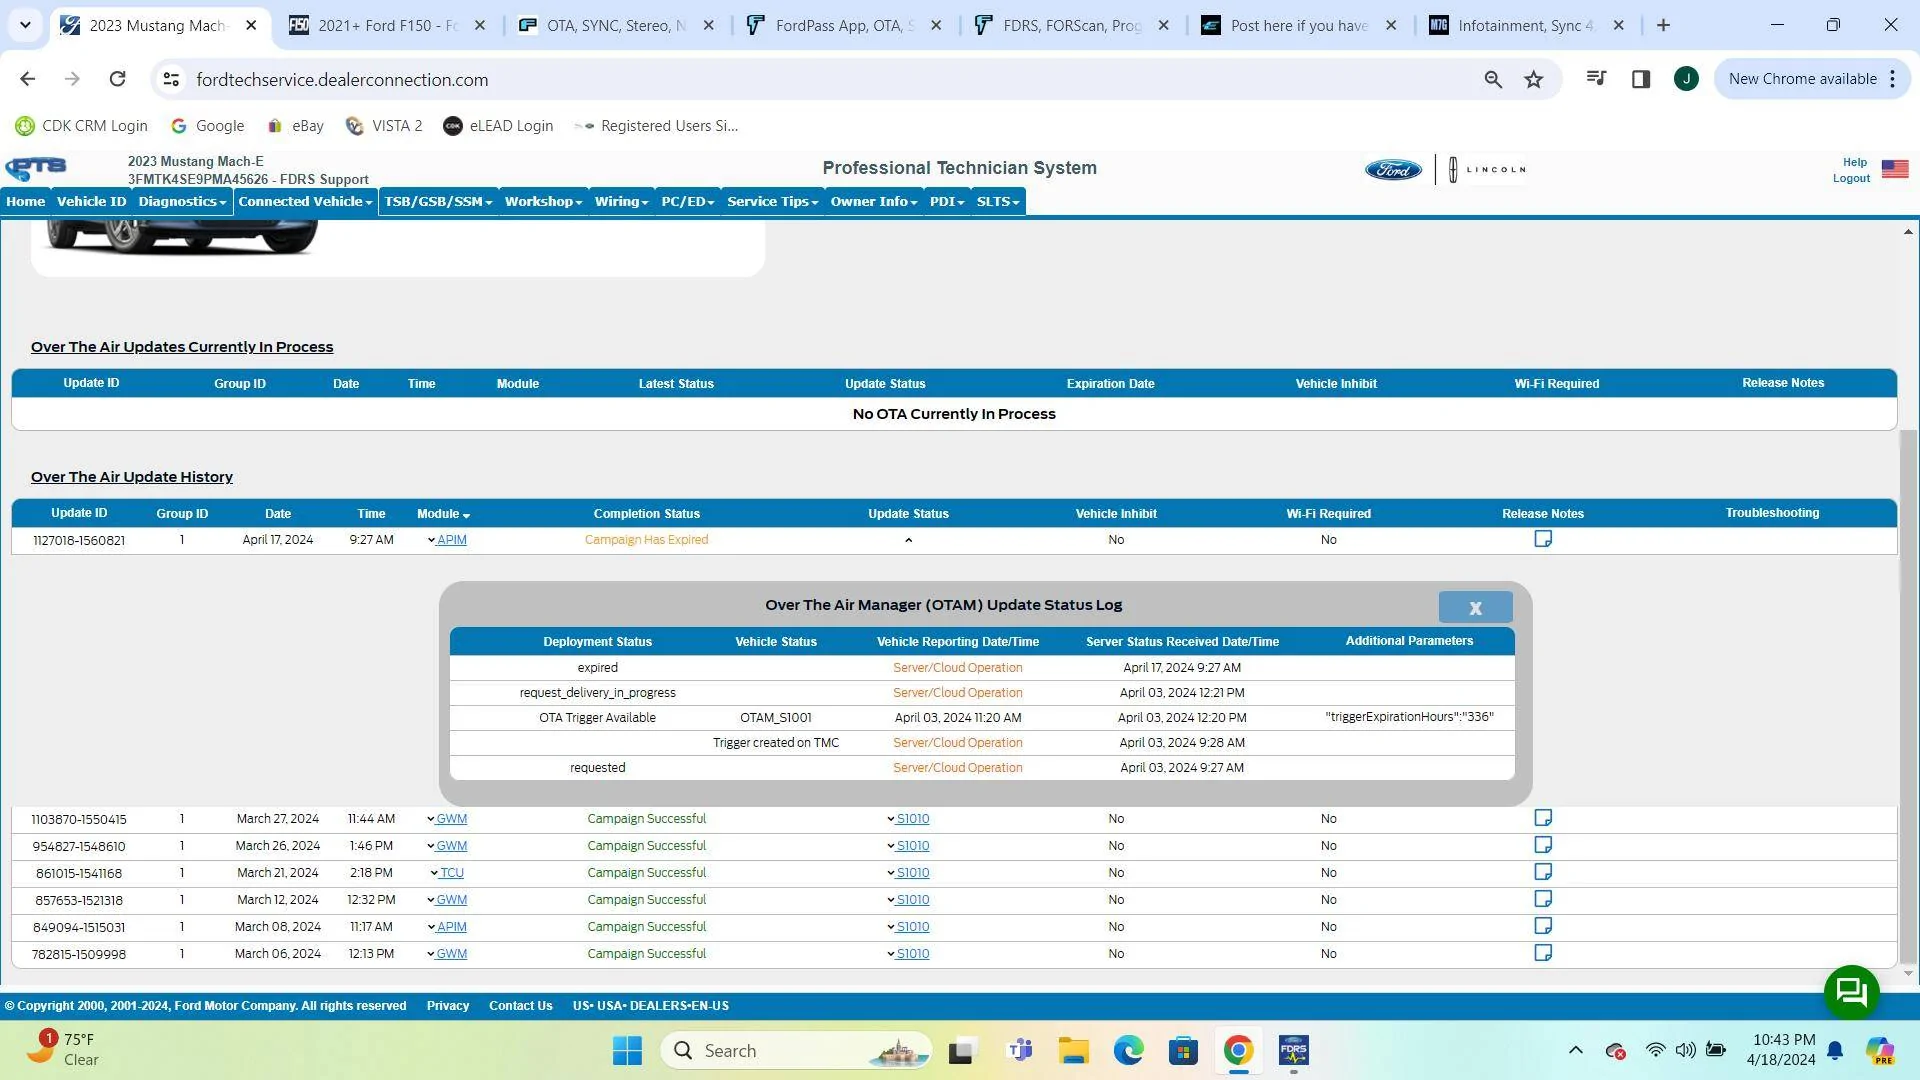Go back to previous page
1920x1080 pixels.
(28, 79)
